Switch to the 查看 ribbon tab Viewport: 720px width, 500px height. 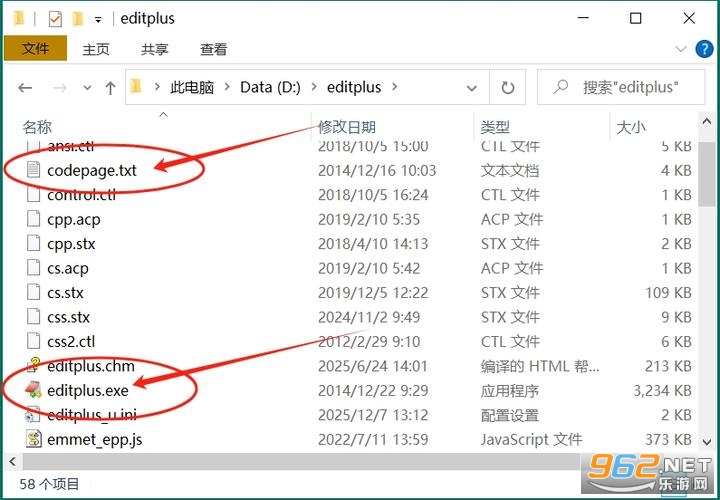[214, 49]
